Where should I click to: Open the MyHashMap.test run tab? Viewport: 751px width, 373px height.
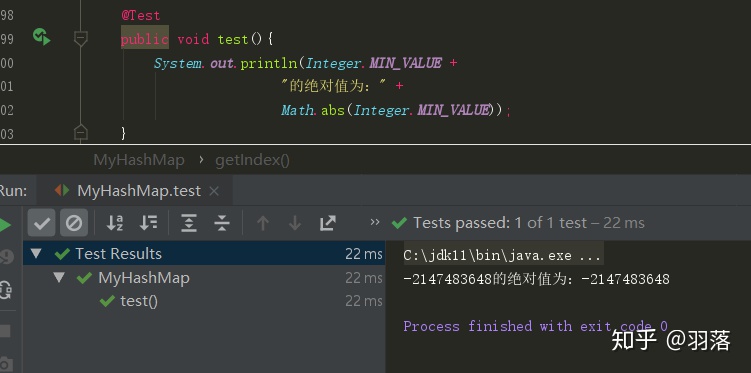(135, 191)
